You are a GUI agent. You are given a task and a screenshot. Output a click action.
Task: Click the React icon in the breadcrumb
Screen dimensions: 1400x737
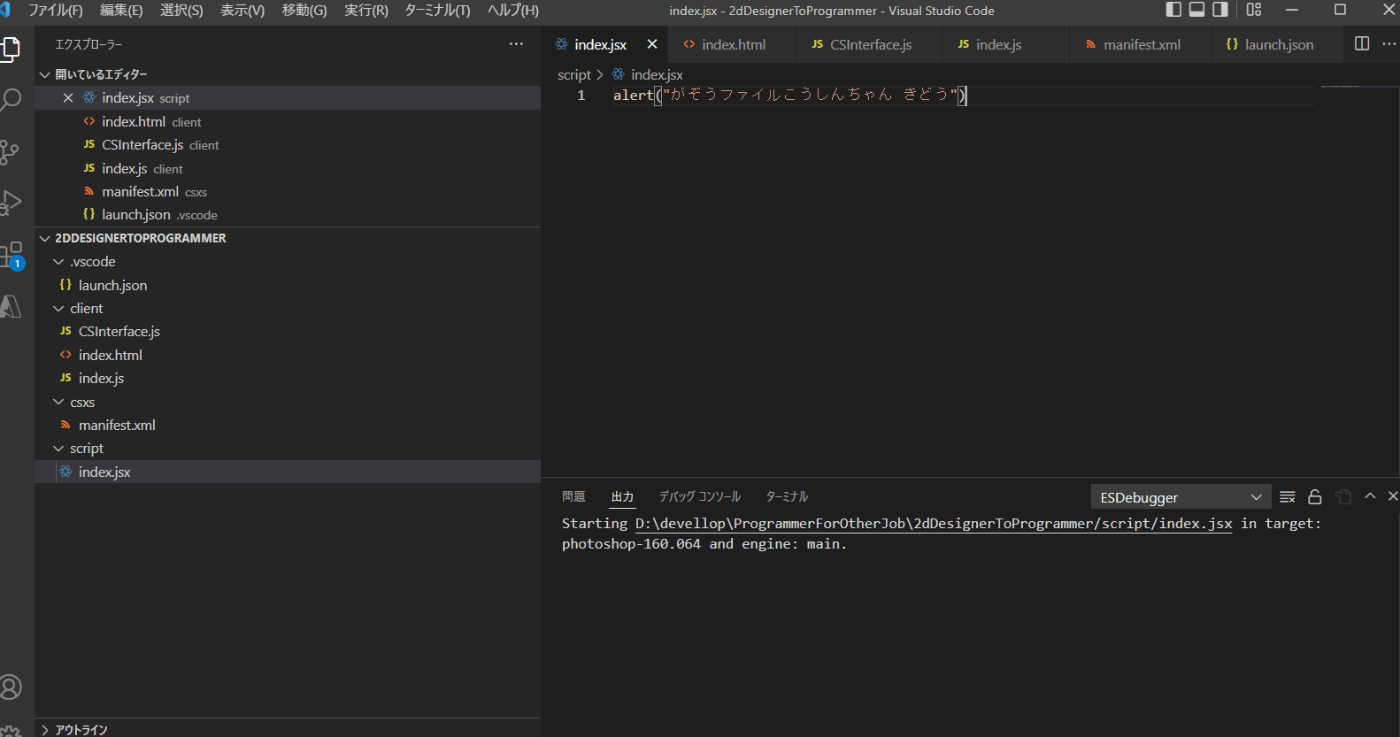[618, 75]
